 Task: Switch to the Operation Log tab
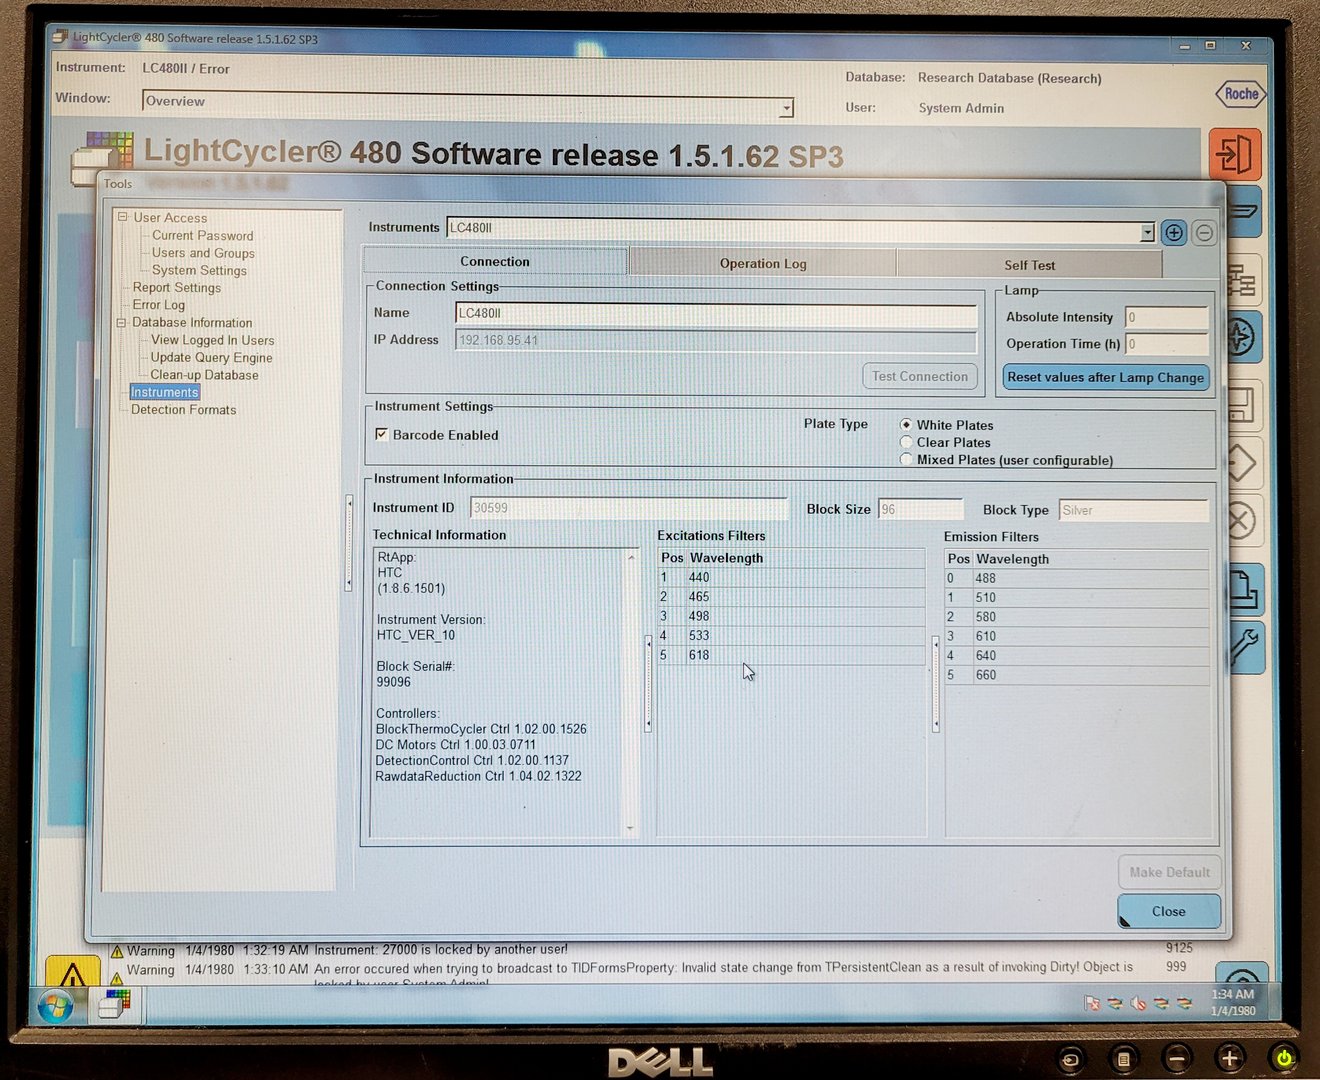tap(763, 262)
